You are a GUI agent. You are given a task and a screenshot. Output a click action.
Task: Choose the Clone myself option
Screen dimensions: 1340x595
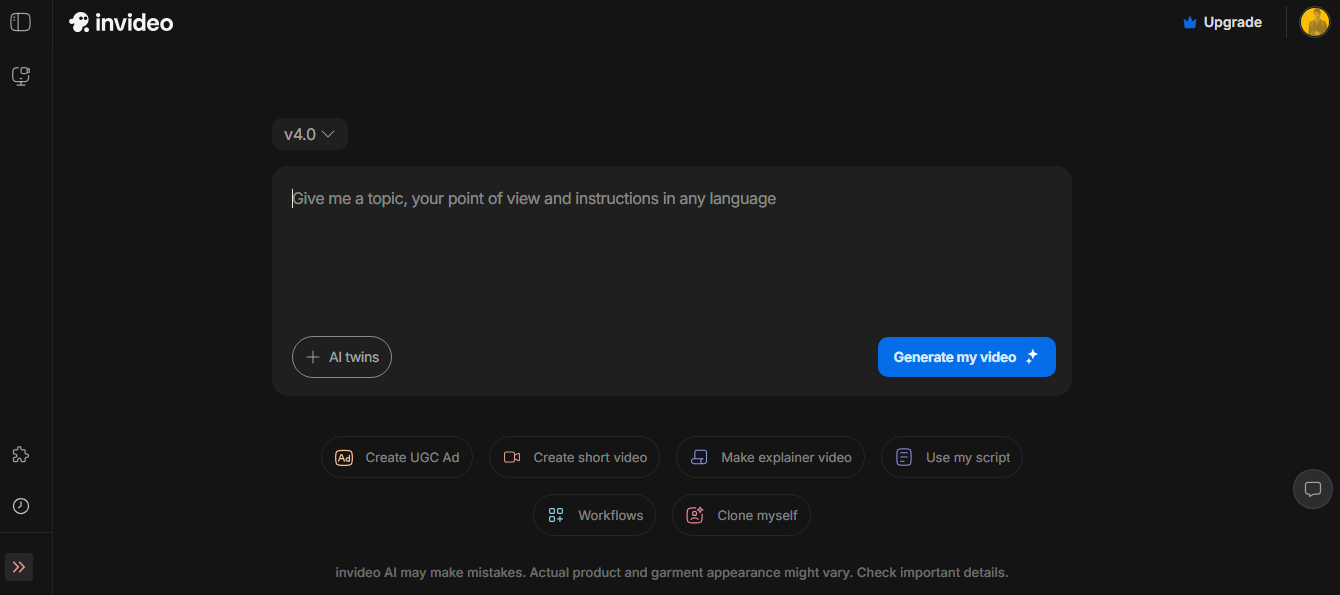point(741,515)
